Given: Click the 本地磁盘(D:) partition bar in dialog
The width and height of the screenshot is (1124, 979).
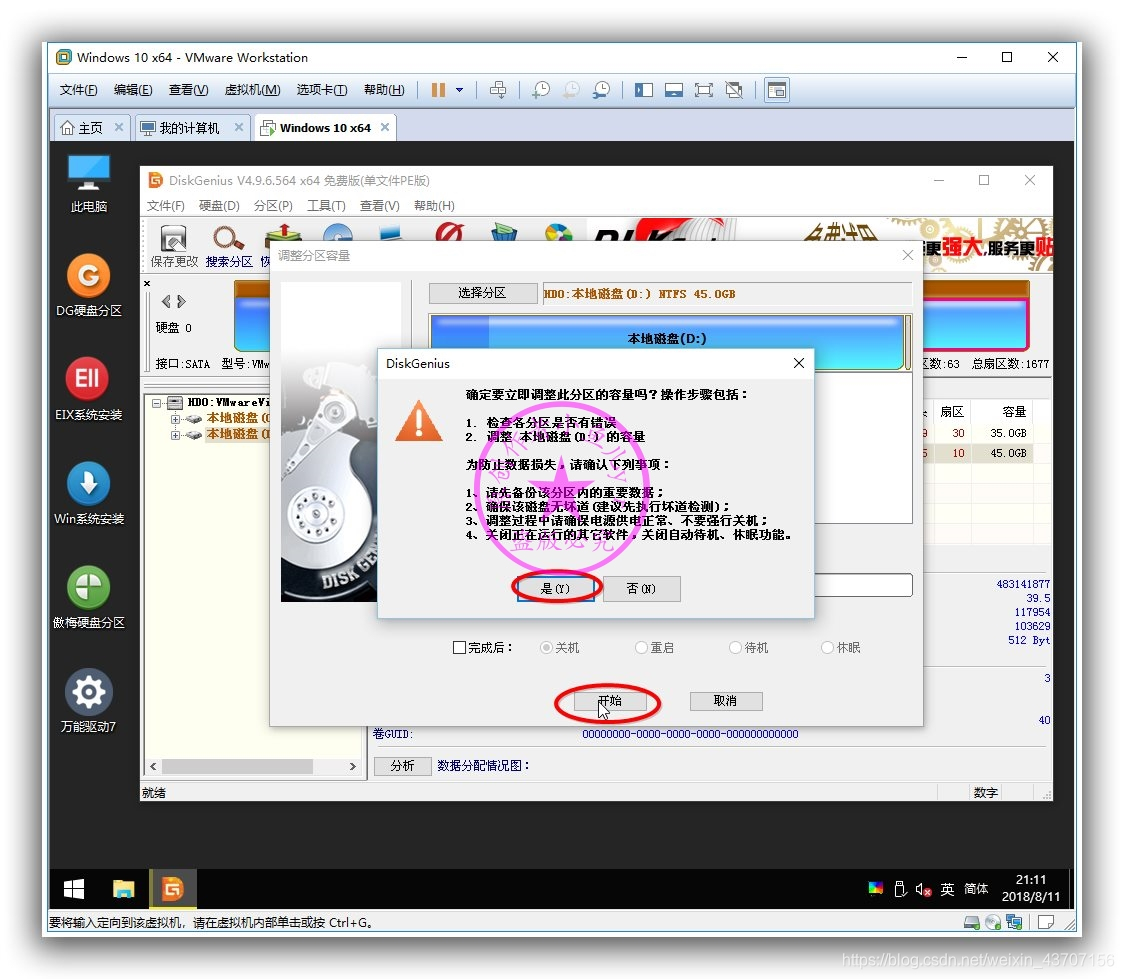Looking at the screenshot, I should click(x=667, y=342).
